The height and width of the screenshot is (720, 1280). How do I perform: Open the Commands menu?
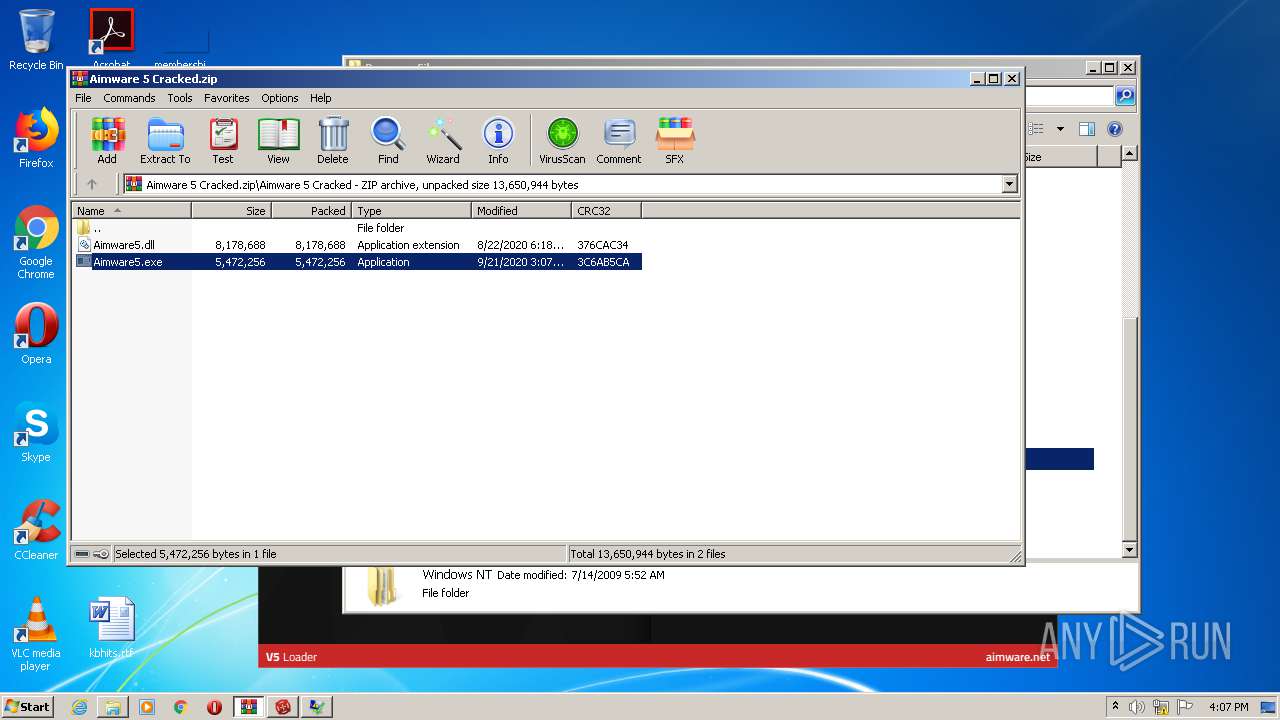[x=129, y=98]
